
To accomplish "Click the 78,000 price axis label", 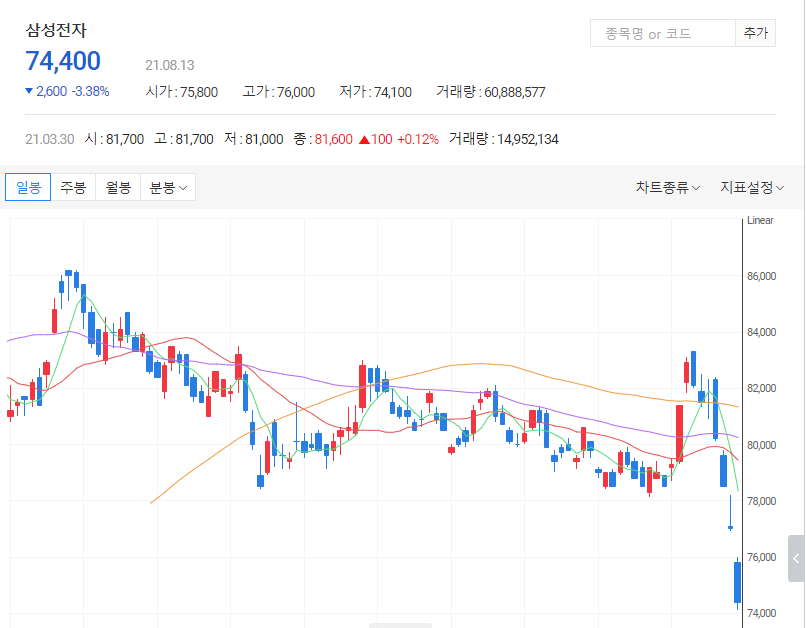I will coord(761,501).
